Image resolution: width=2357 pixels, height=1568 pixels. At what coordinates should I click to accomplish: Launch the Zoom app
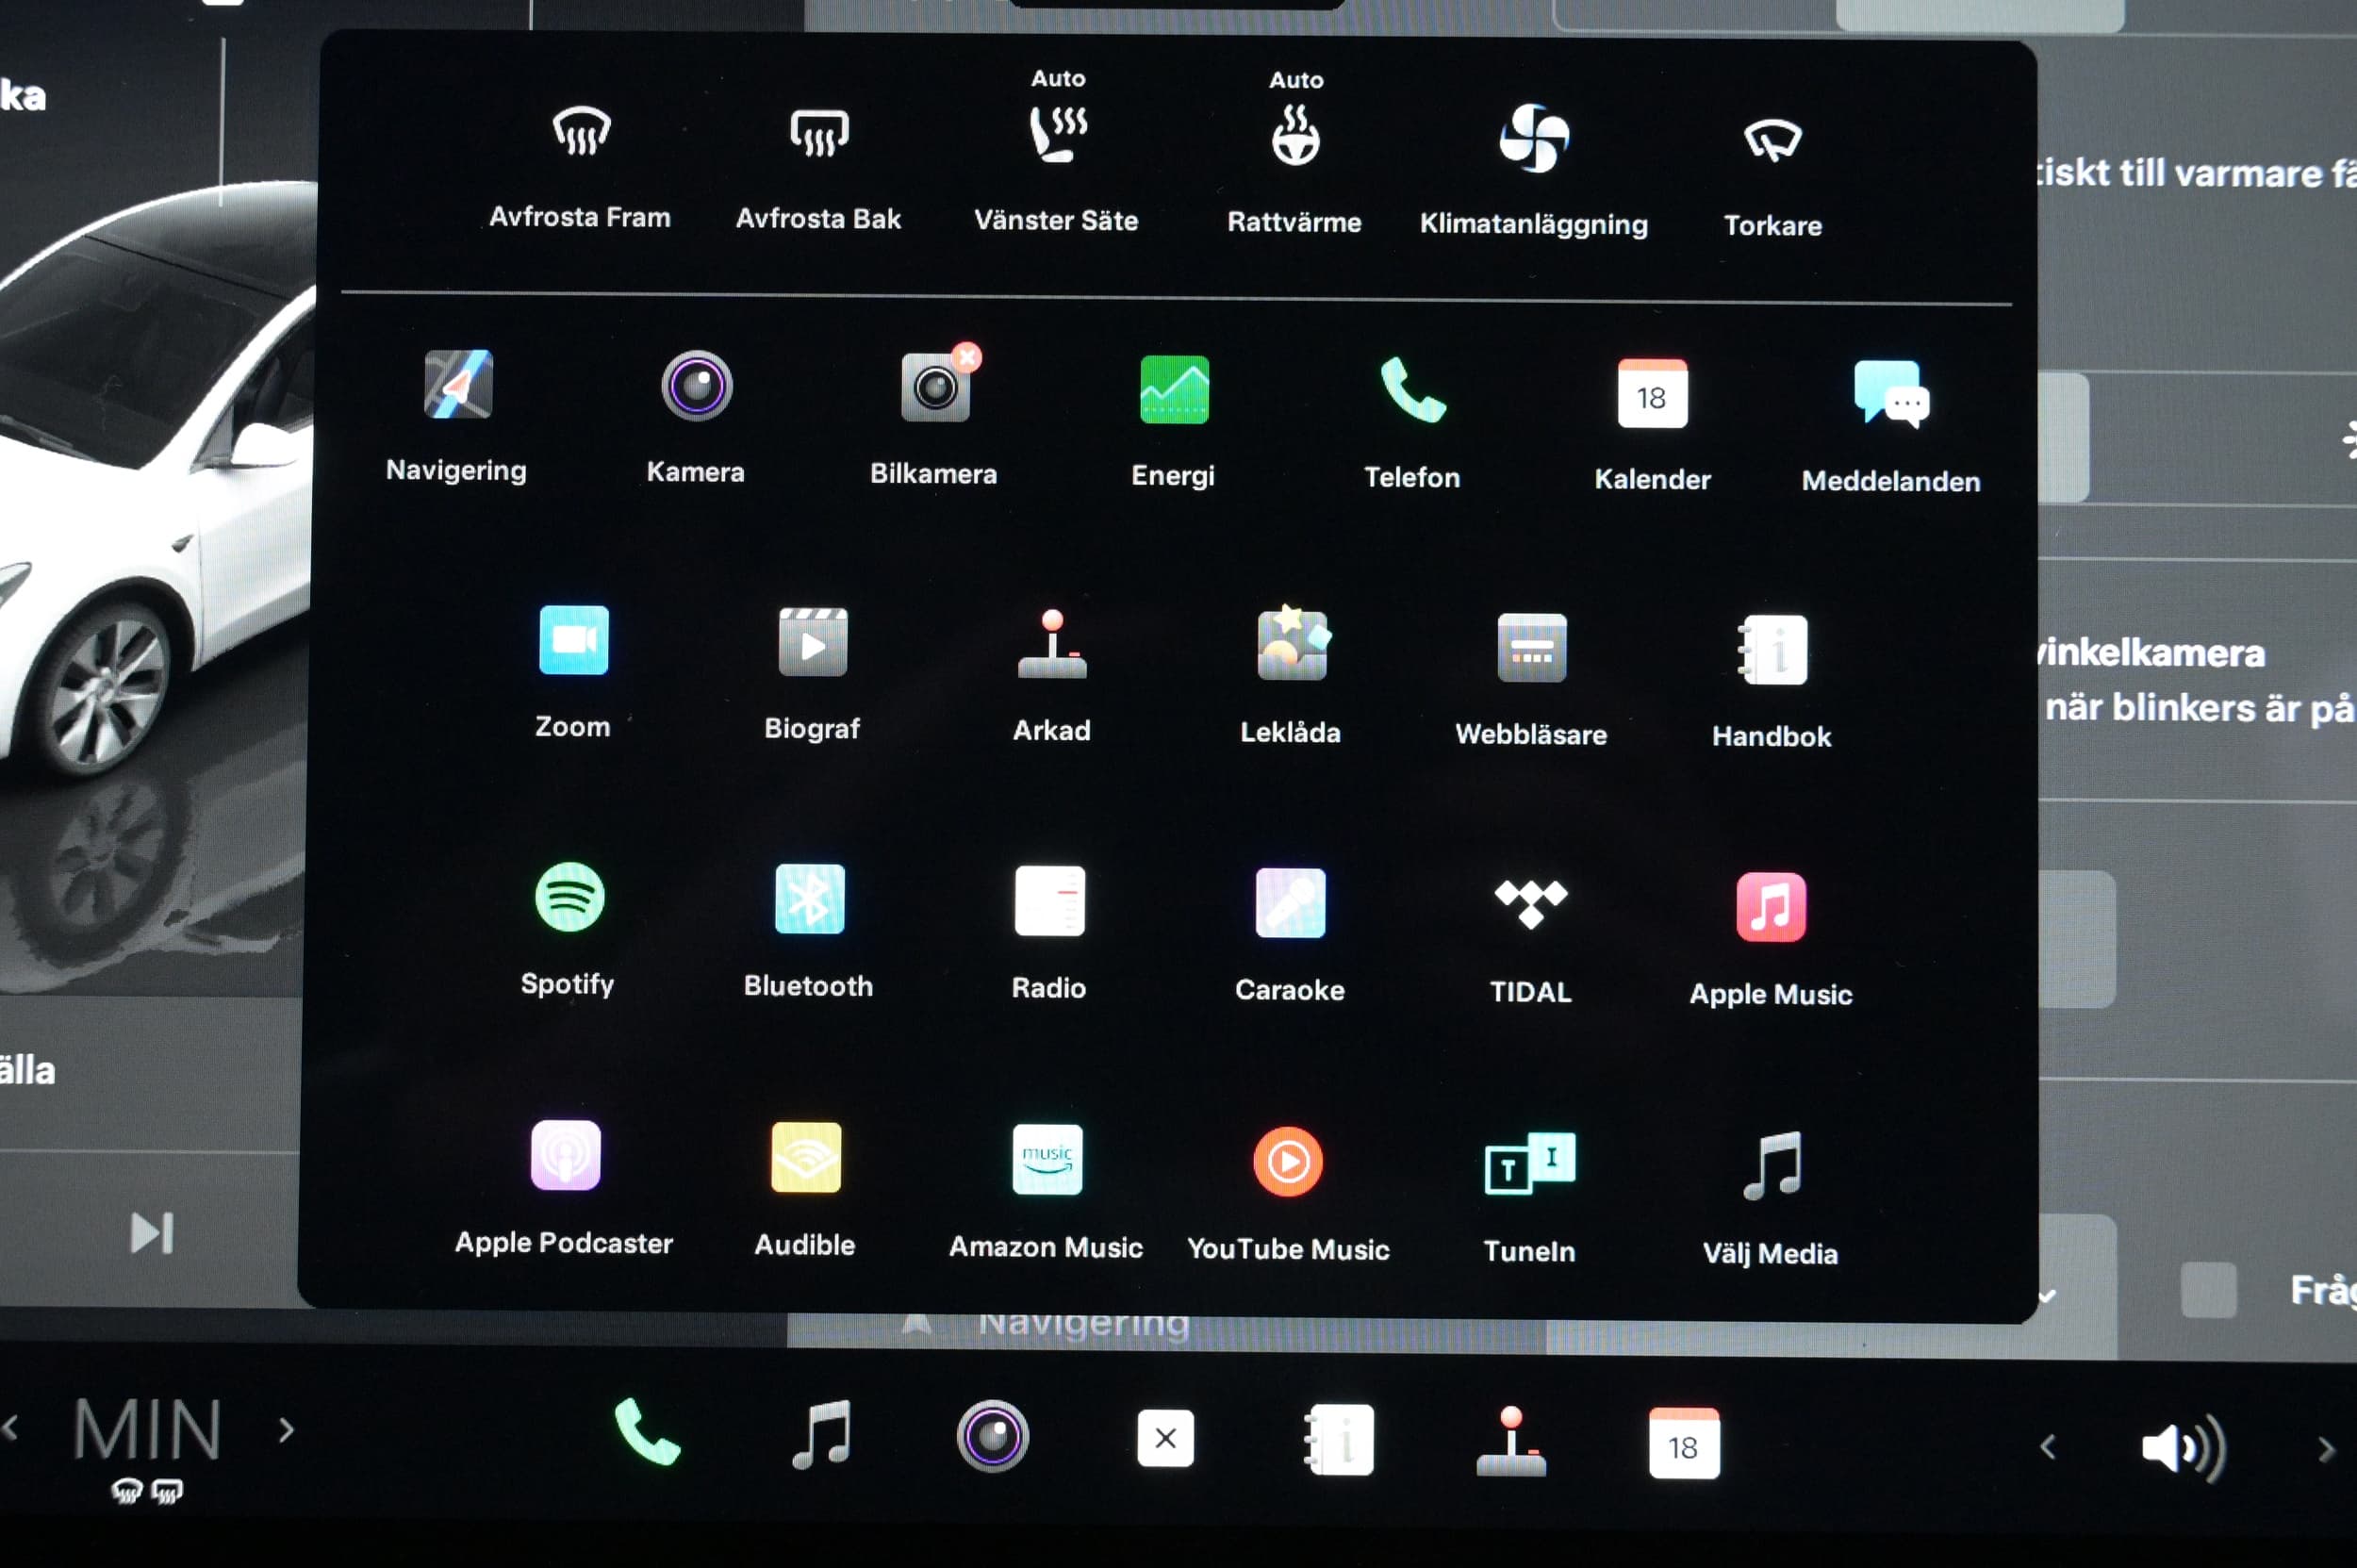coord(573,672)
